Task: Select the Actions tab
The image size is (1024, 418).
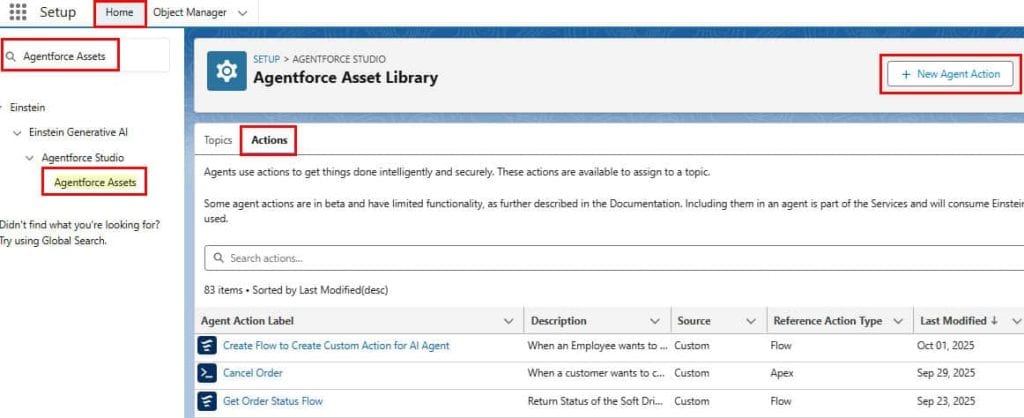Action: click(269, 140)
